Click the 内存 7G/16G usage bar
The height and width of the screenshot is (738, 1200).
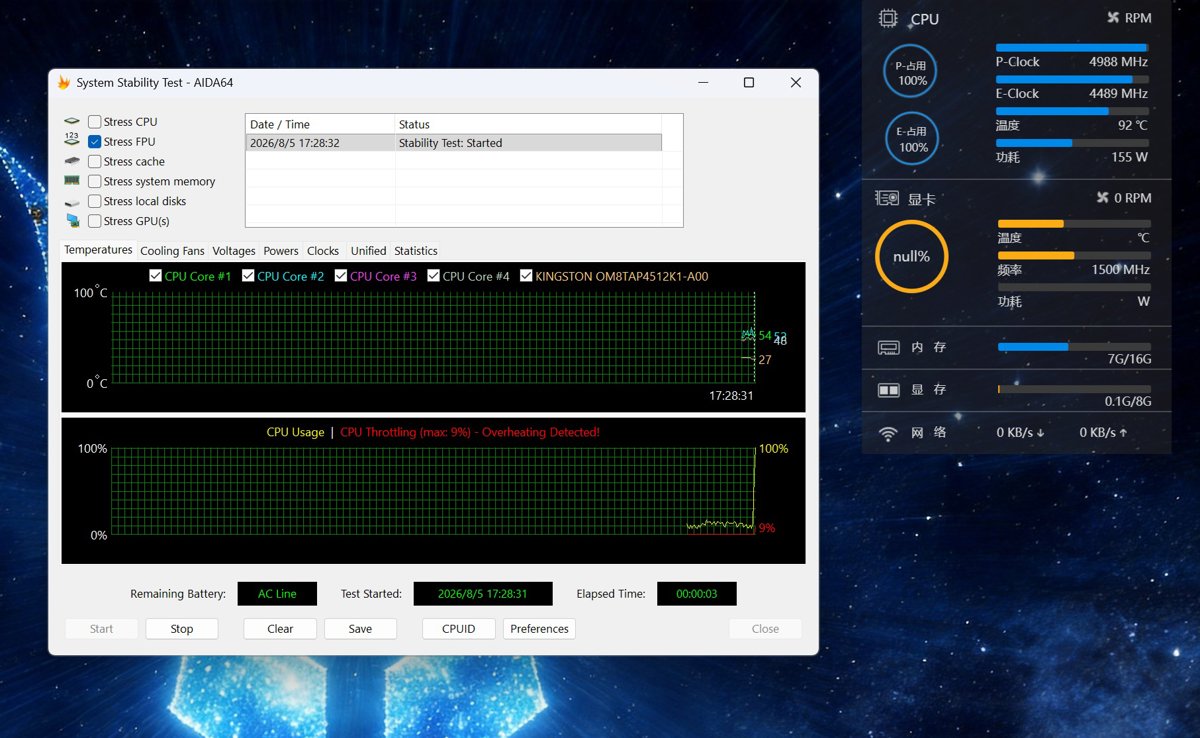[1074, 347]
